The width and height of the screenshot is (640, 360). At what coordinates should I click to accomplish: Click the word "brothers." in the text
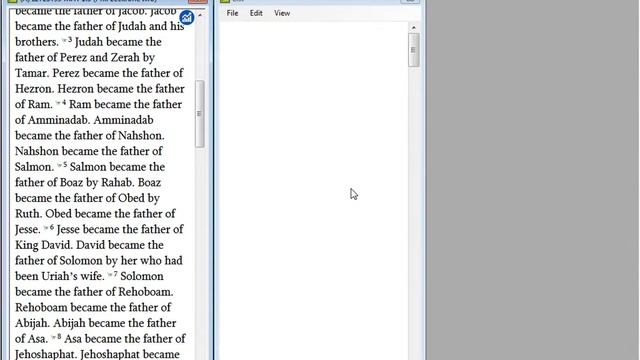(37, 42)
